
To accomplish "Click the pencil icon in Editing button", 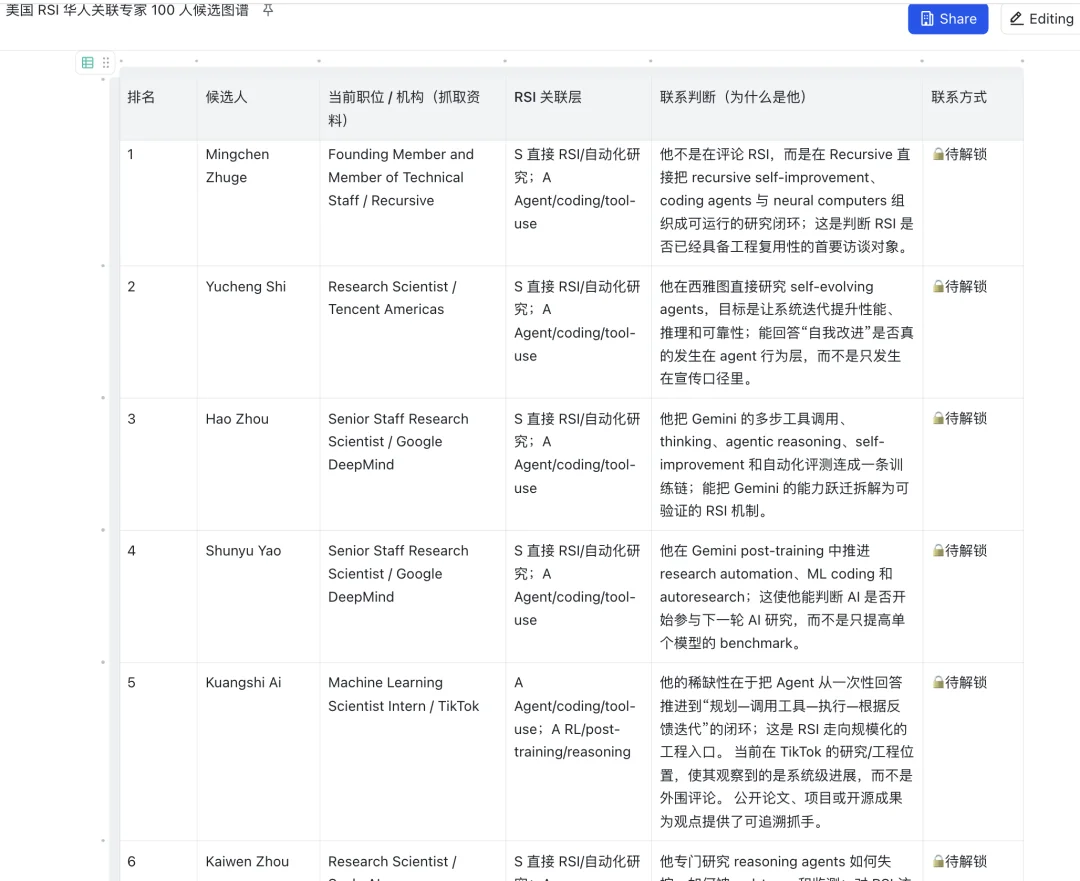I will coord(1016,19).
